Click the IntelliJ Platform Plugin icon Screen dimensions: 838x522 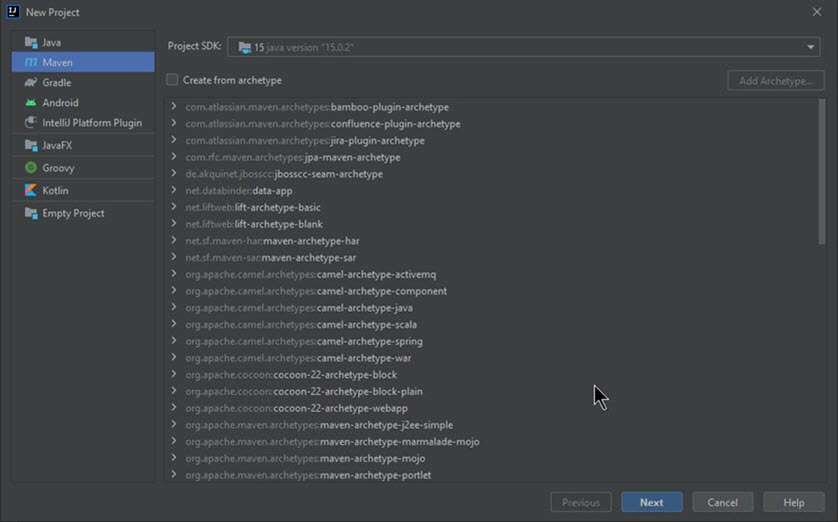click(31, 122)
